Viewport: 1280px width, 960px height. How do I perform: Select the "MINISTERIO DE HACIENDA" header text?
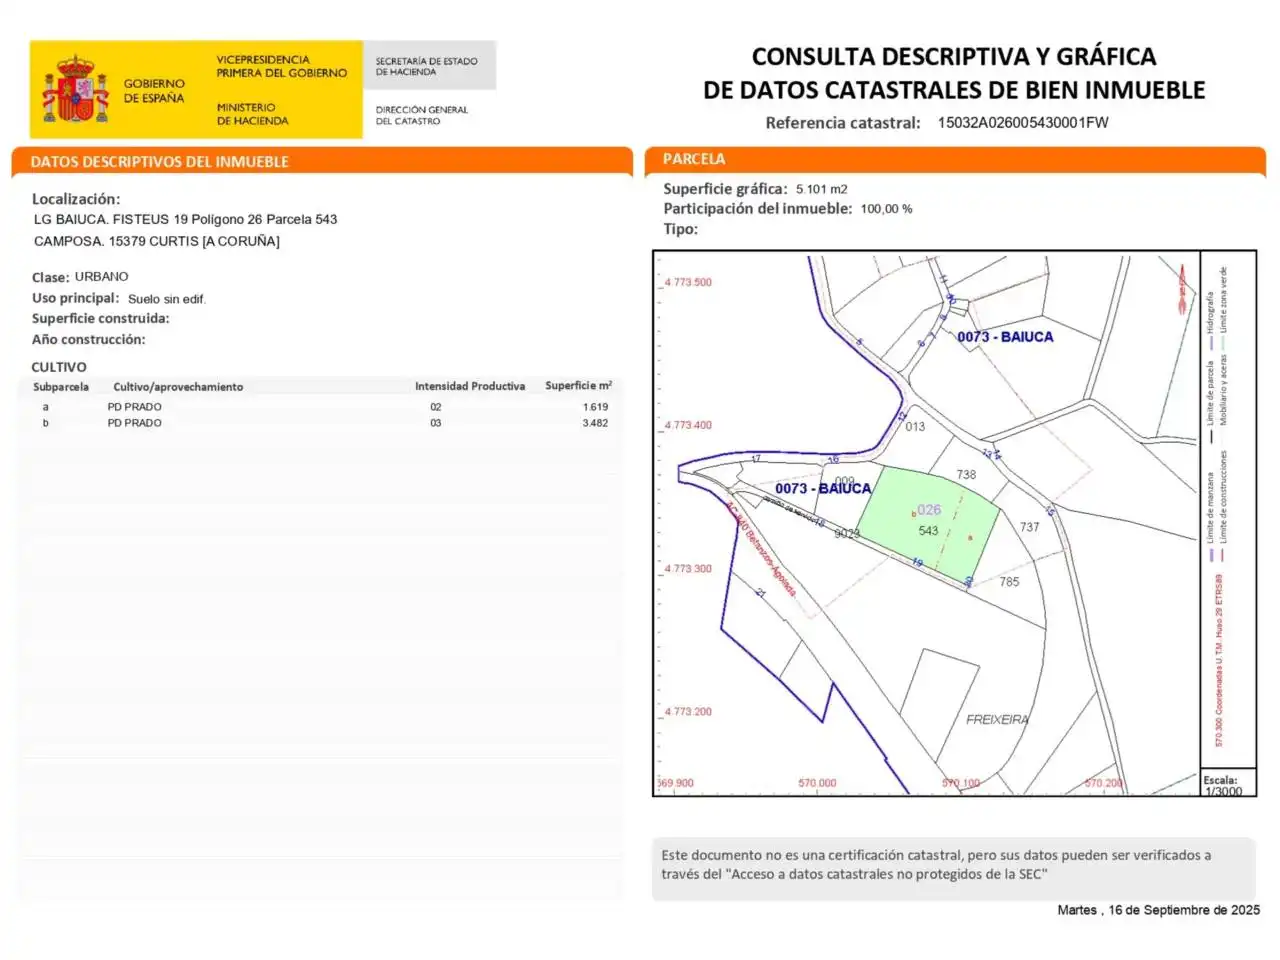[x=253, y=114]
